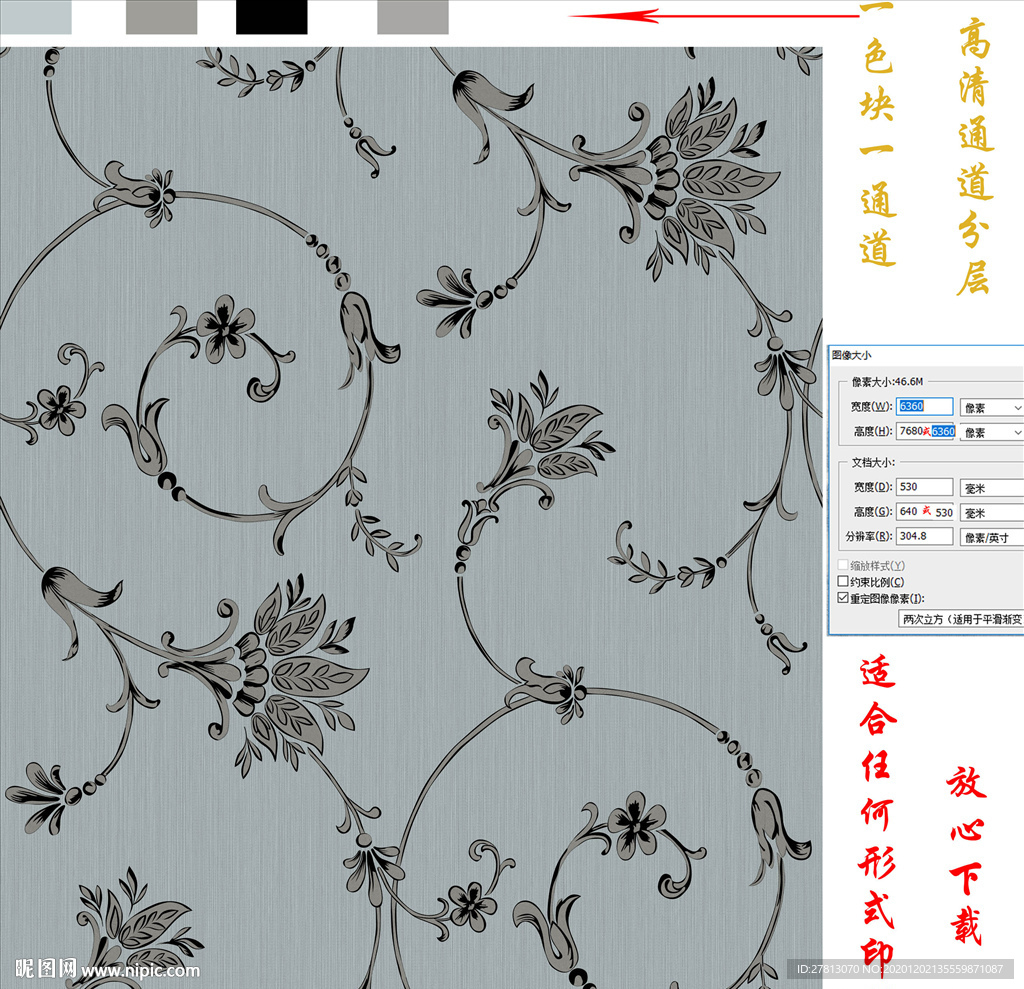Open document width unit dropdown 毫米
Viewport: 1024px width, 989px height.
pos(991,488)
